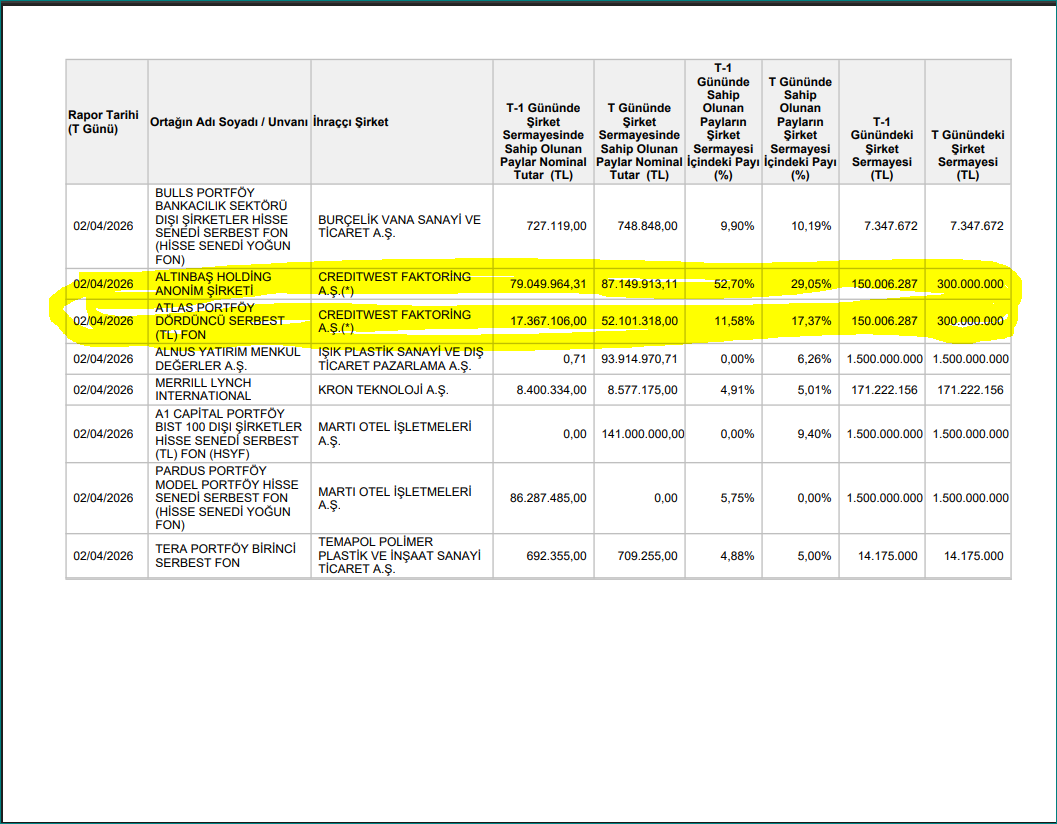Screen dimensions: 1057x824
Task: Select the value 141.000.000,00
Action: click(643, 434)
